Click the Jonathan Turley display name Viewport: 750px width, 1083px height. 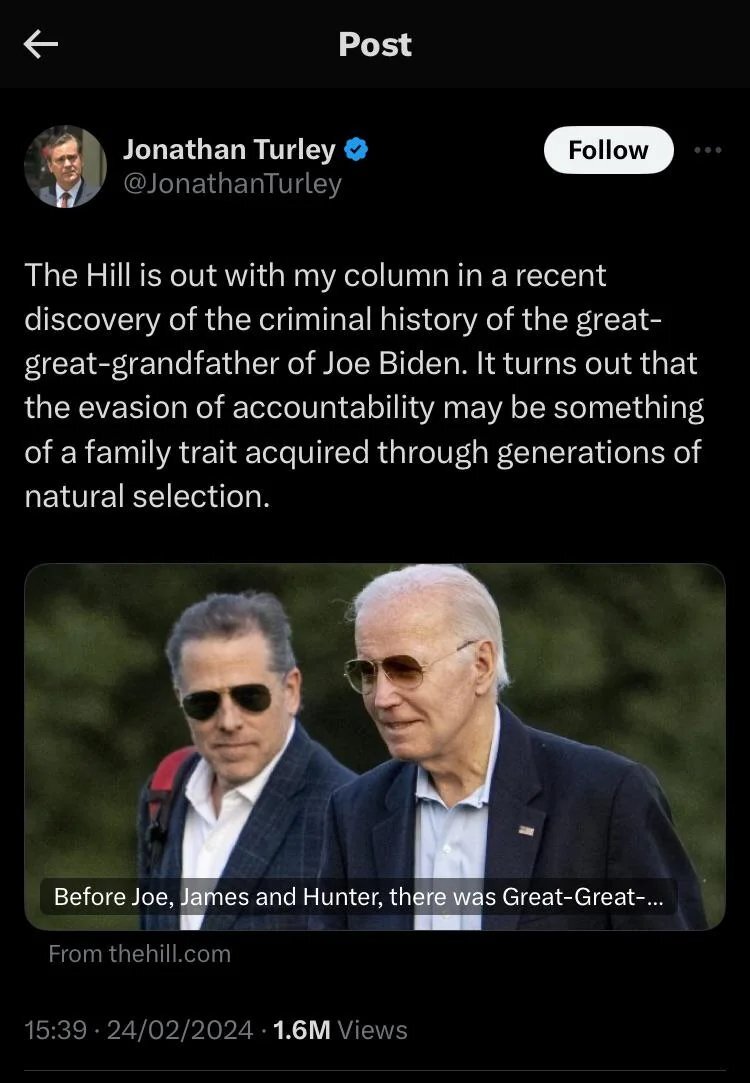pyautogui.click(x=229, y=150)
